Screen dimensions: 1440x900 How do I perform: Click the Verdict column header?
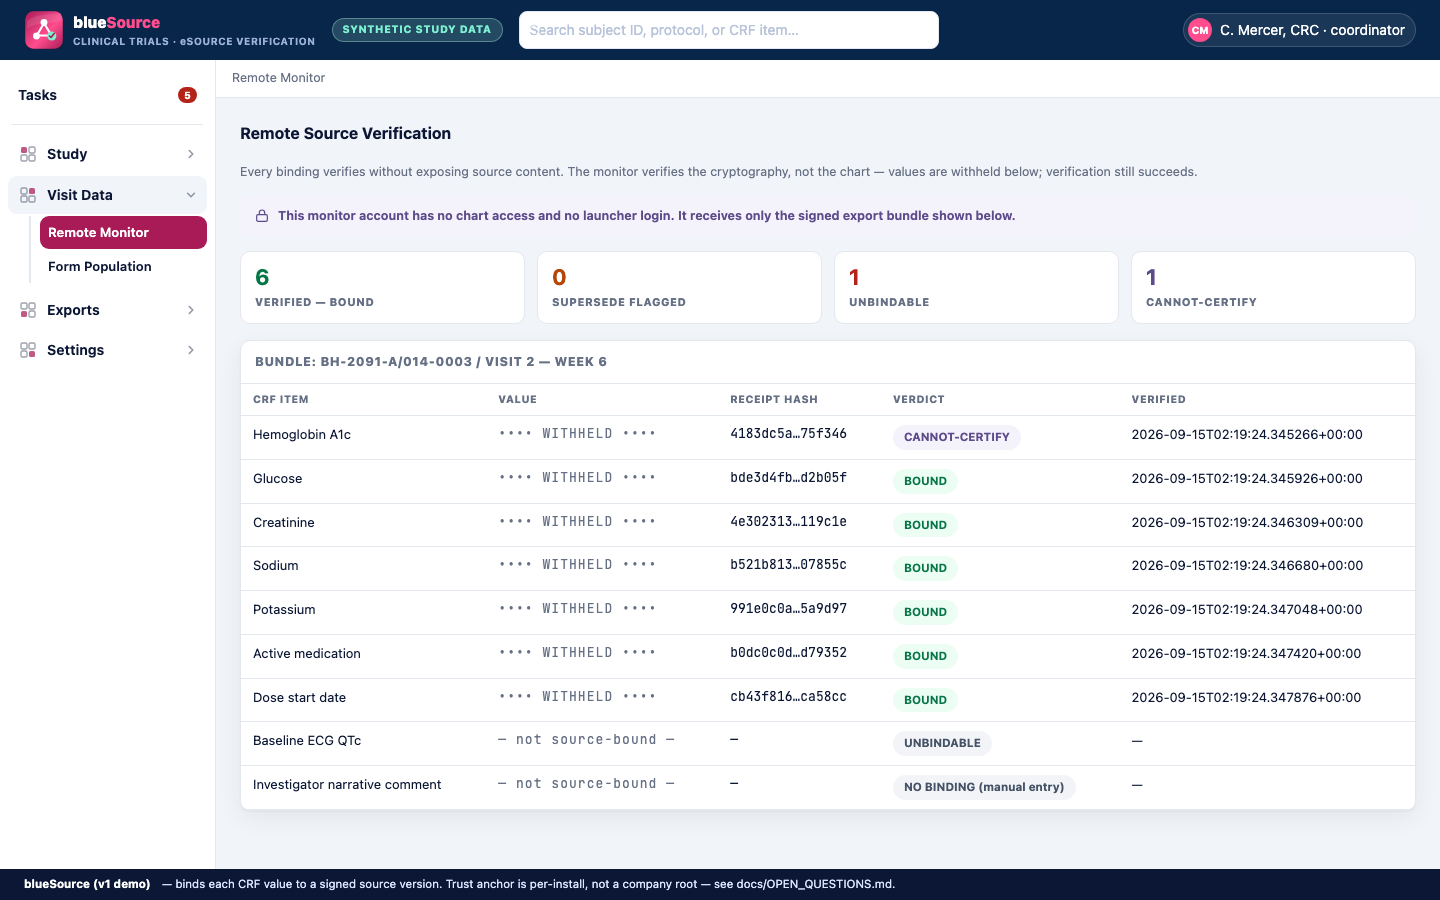919,400
